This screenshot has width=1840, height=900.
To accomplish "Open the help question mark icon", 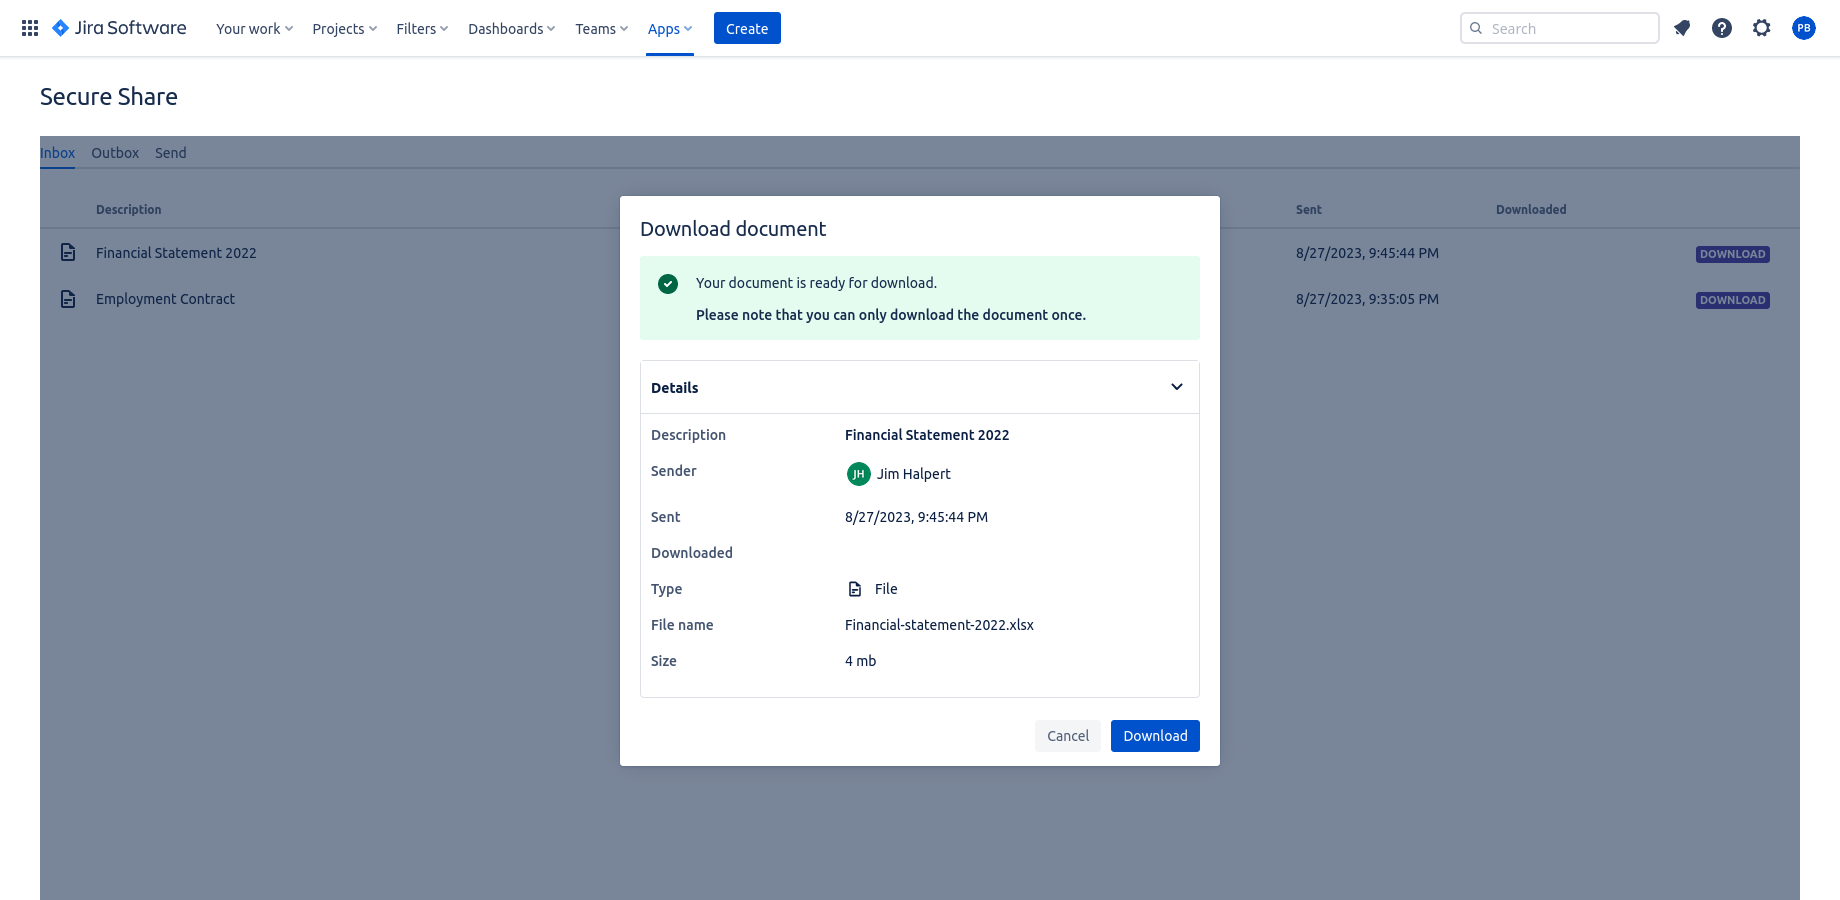I will [1722, 28].
